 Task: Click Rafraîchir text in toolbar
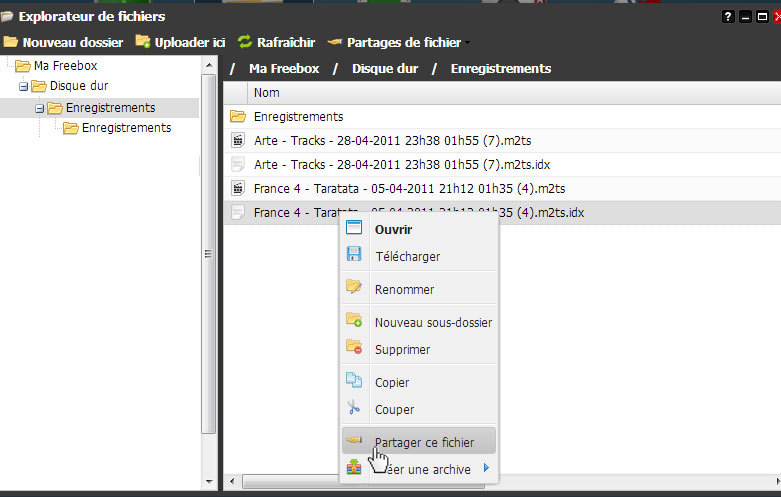pos(286,42)
